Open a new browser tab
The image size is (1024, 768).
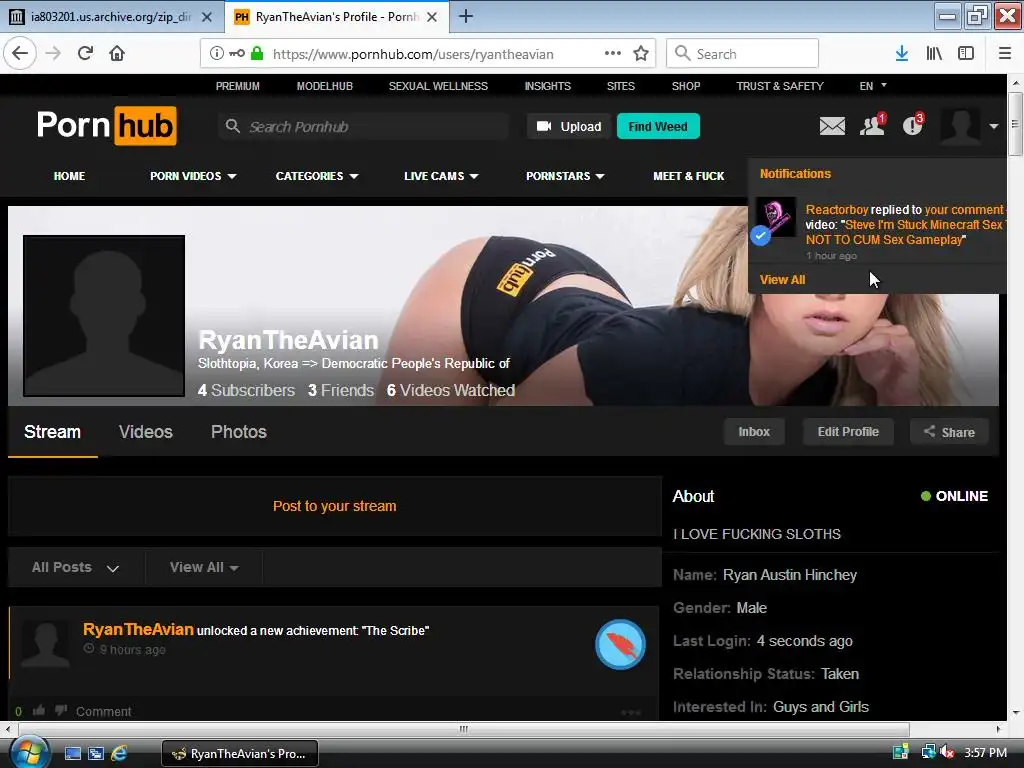tap(466, 16)
